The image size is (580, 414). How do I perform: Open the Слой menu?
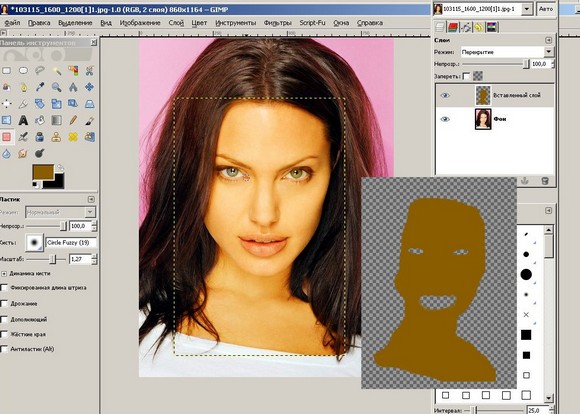[176, 23]
